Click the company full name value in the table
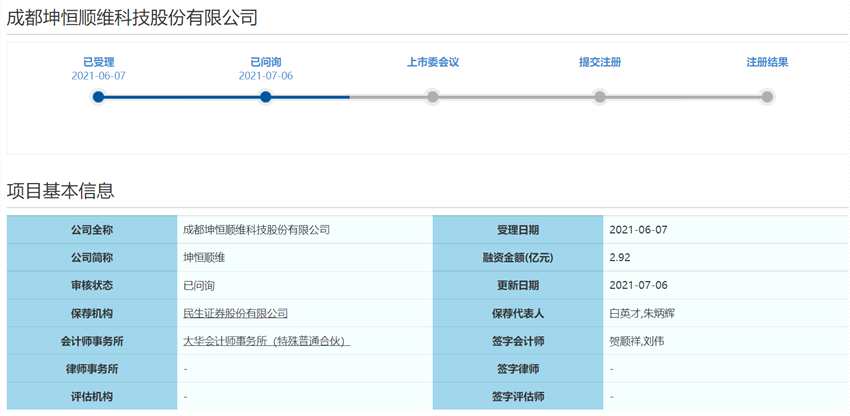This screenshot has width=850, height=416. click(256, 230)
